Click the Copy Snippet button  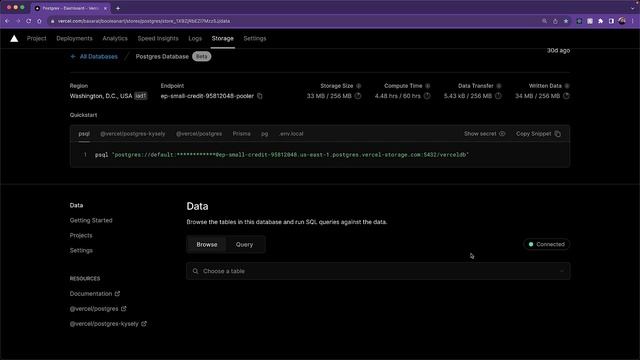[x=538, y=134]
